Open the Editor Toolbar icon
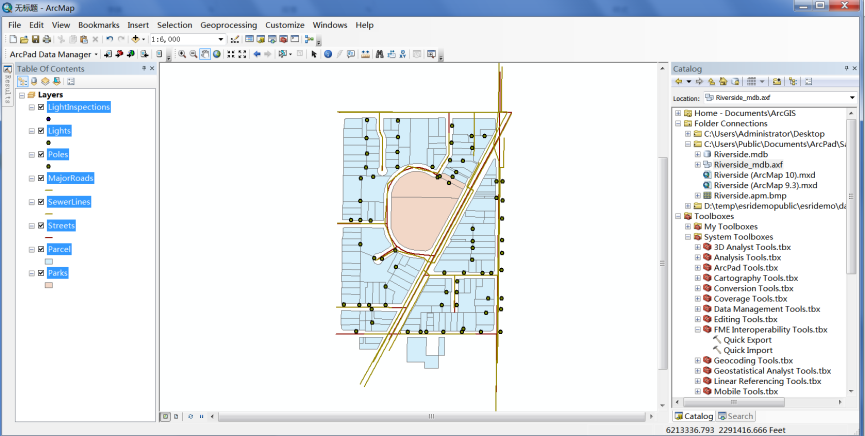Image resolution: width=865 pixels, height=436 pixels. pos(234,39)
